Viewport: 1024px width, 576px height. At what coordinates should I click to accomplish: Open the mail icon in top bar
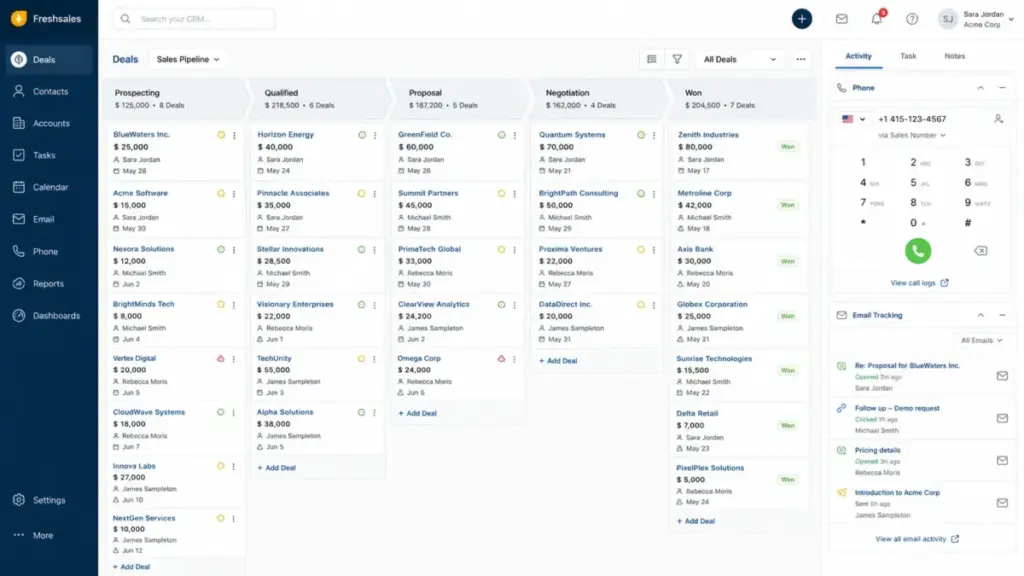click(x=842, y=19)
